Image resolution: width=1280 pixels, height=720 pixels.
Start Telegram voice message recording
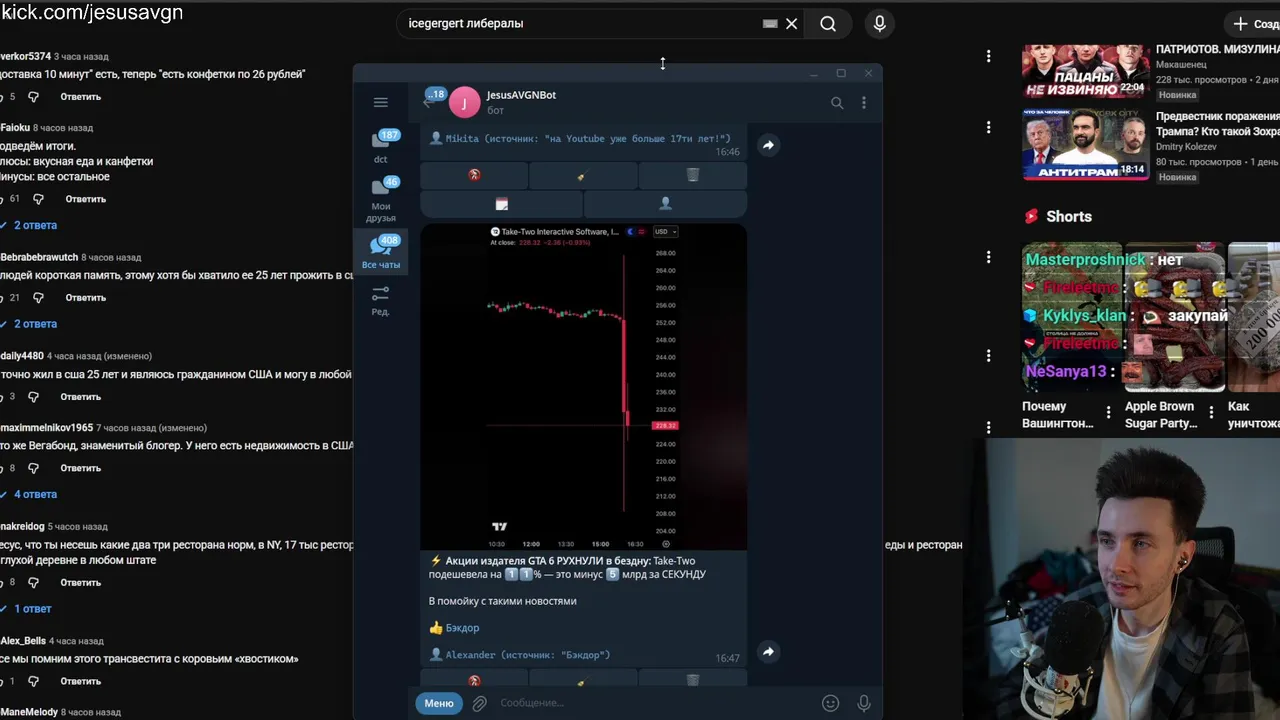[x=864, y=703]
